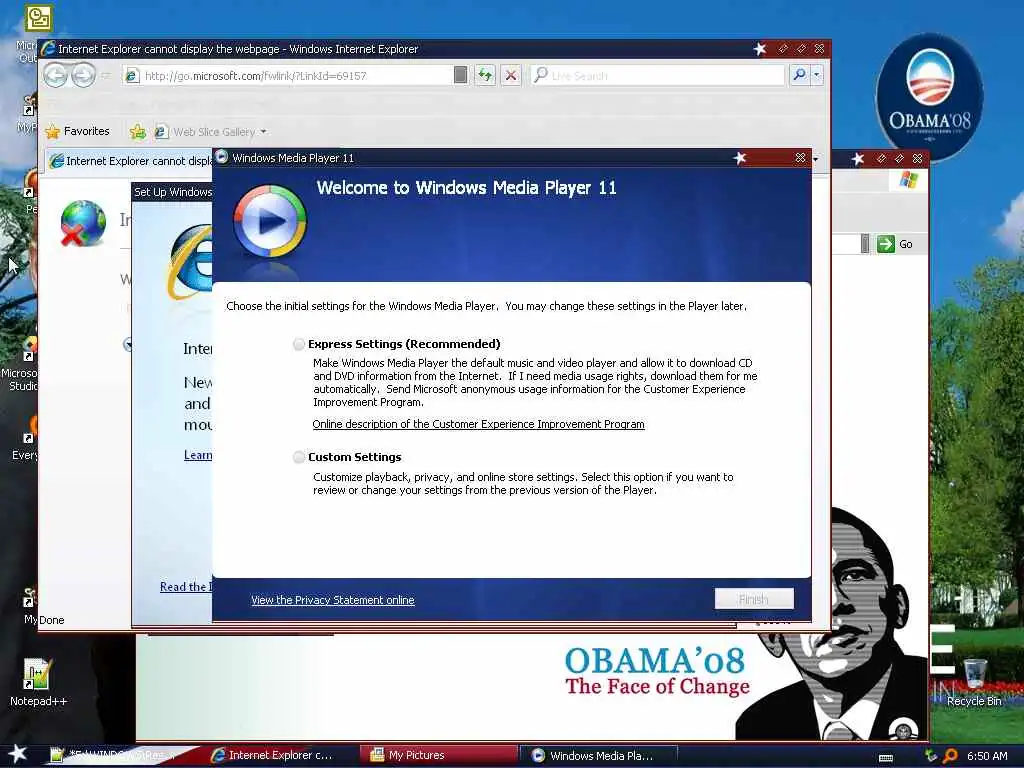Click the Media Player title bar app icon
This screenshot has height=768, width=1024.
[x=222, y=157]
